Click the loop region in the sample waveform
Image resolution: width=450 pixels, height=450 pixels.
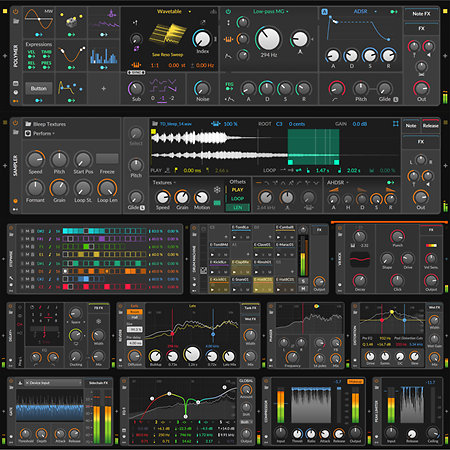coord(313,147)
